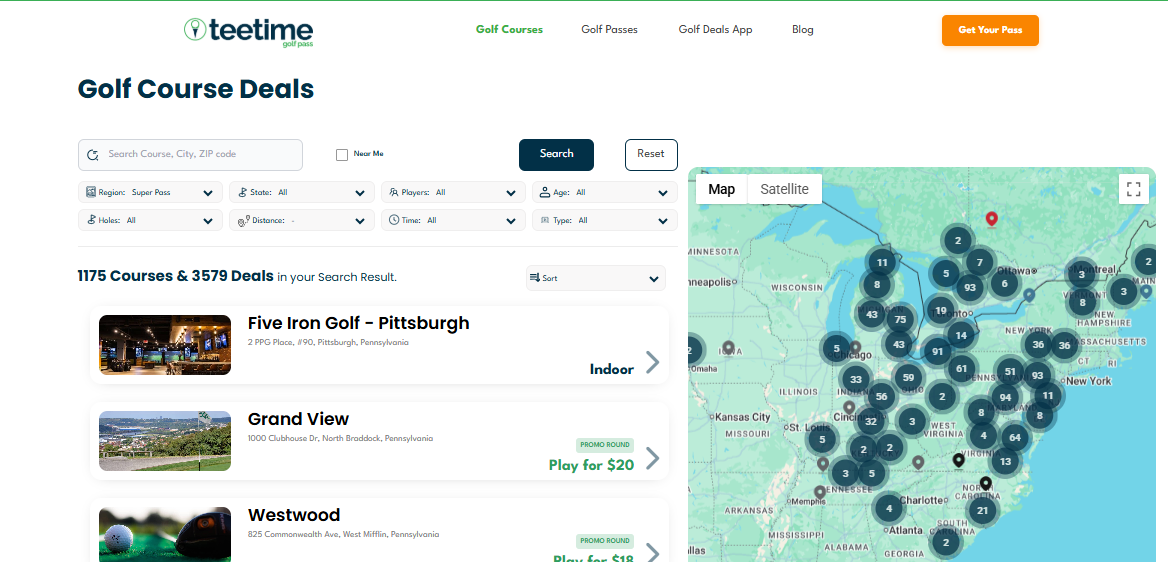The height and width of the screenshot is (562, 1168).
Task: Go to the Blog page
Action: pyautogui.click(x=802, y=30)
